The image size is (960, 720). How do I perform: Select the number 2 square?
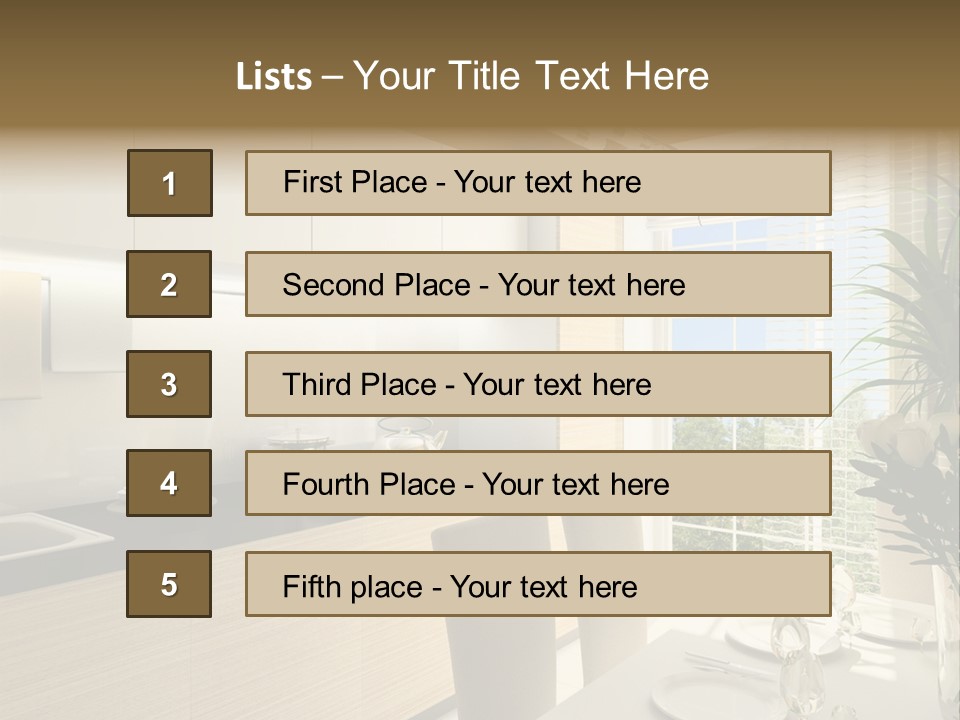pyautogui.click(x=169, y=284)
